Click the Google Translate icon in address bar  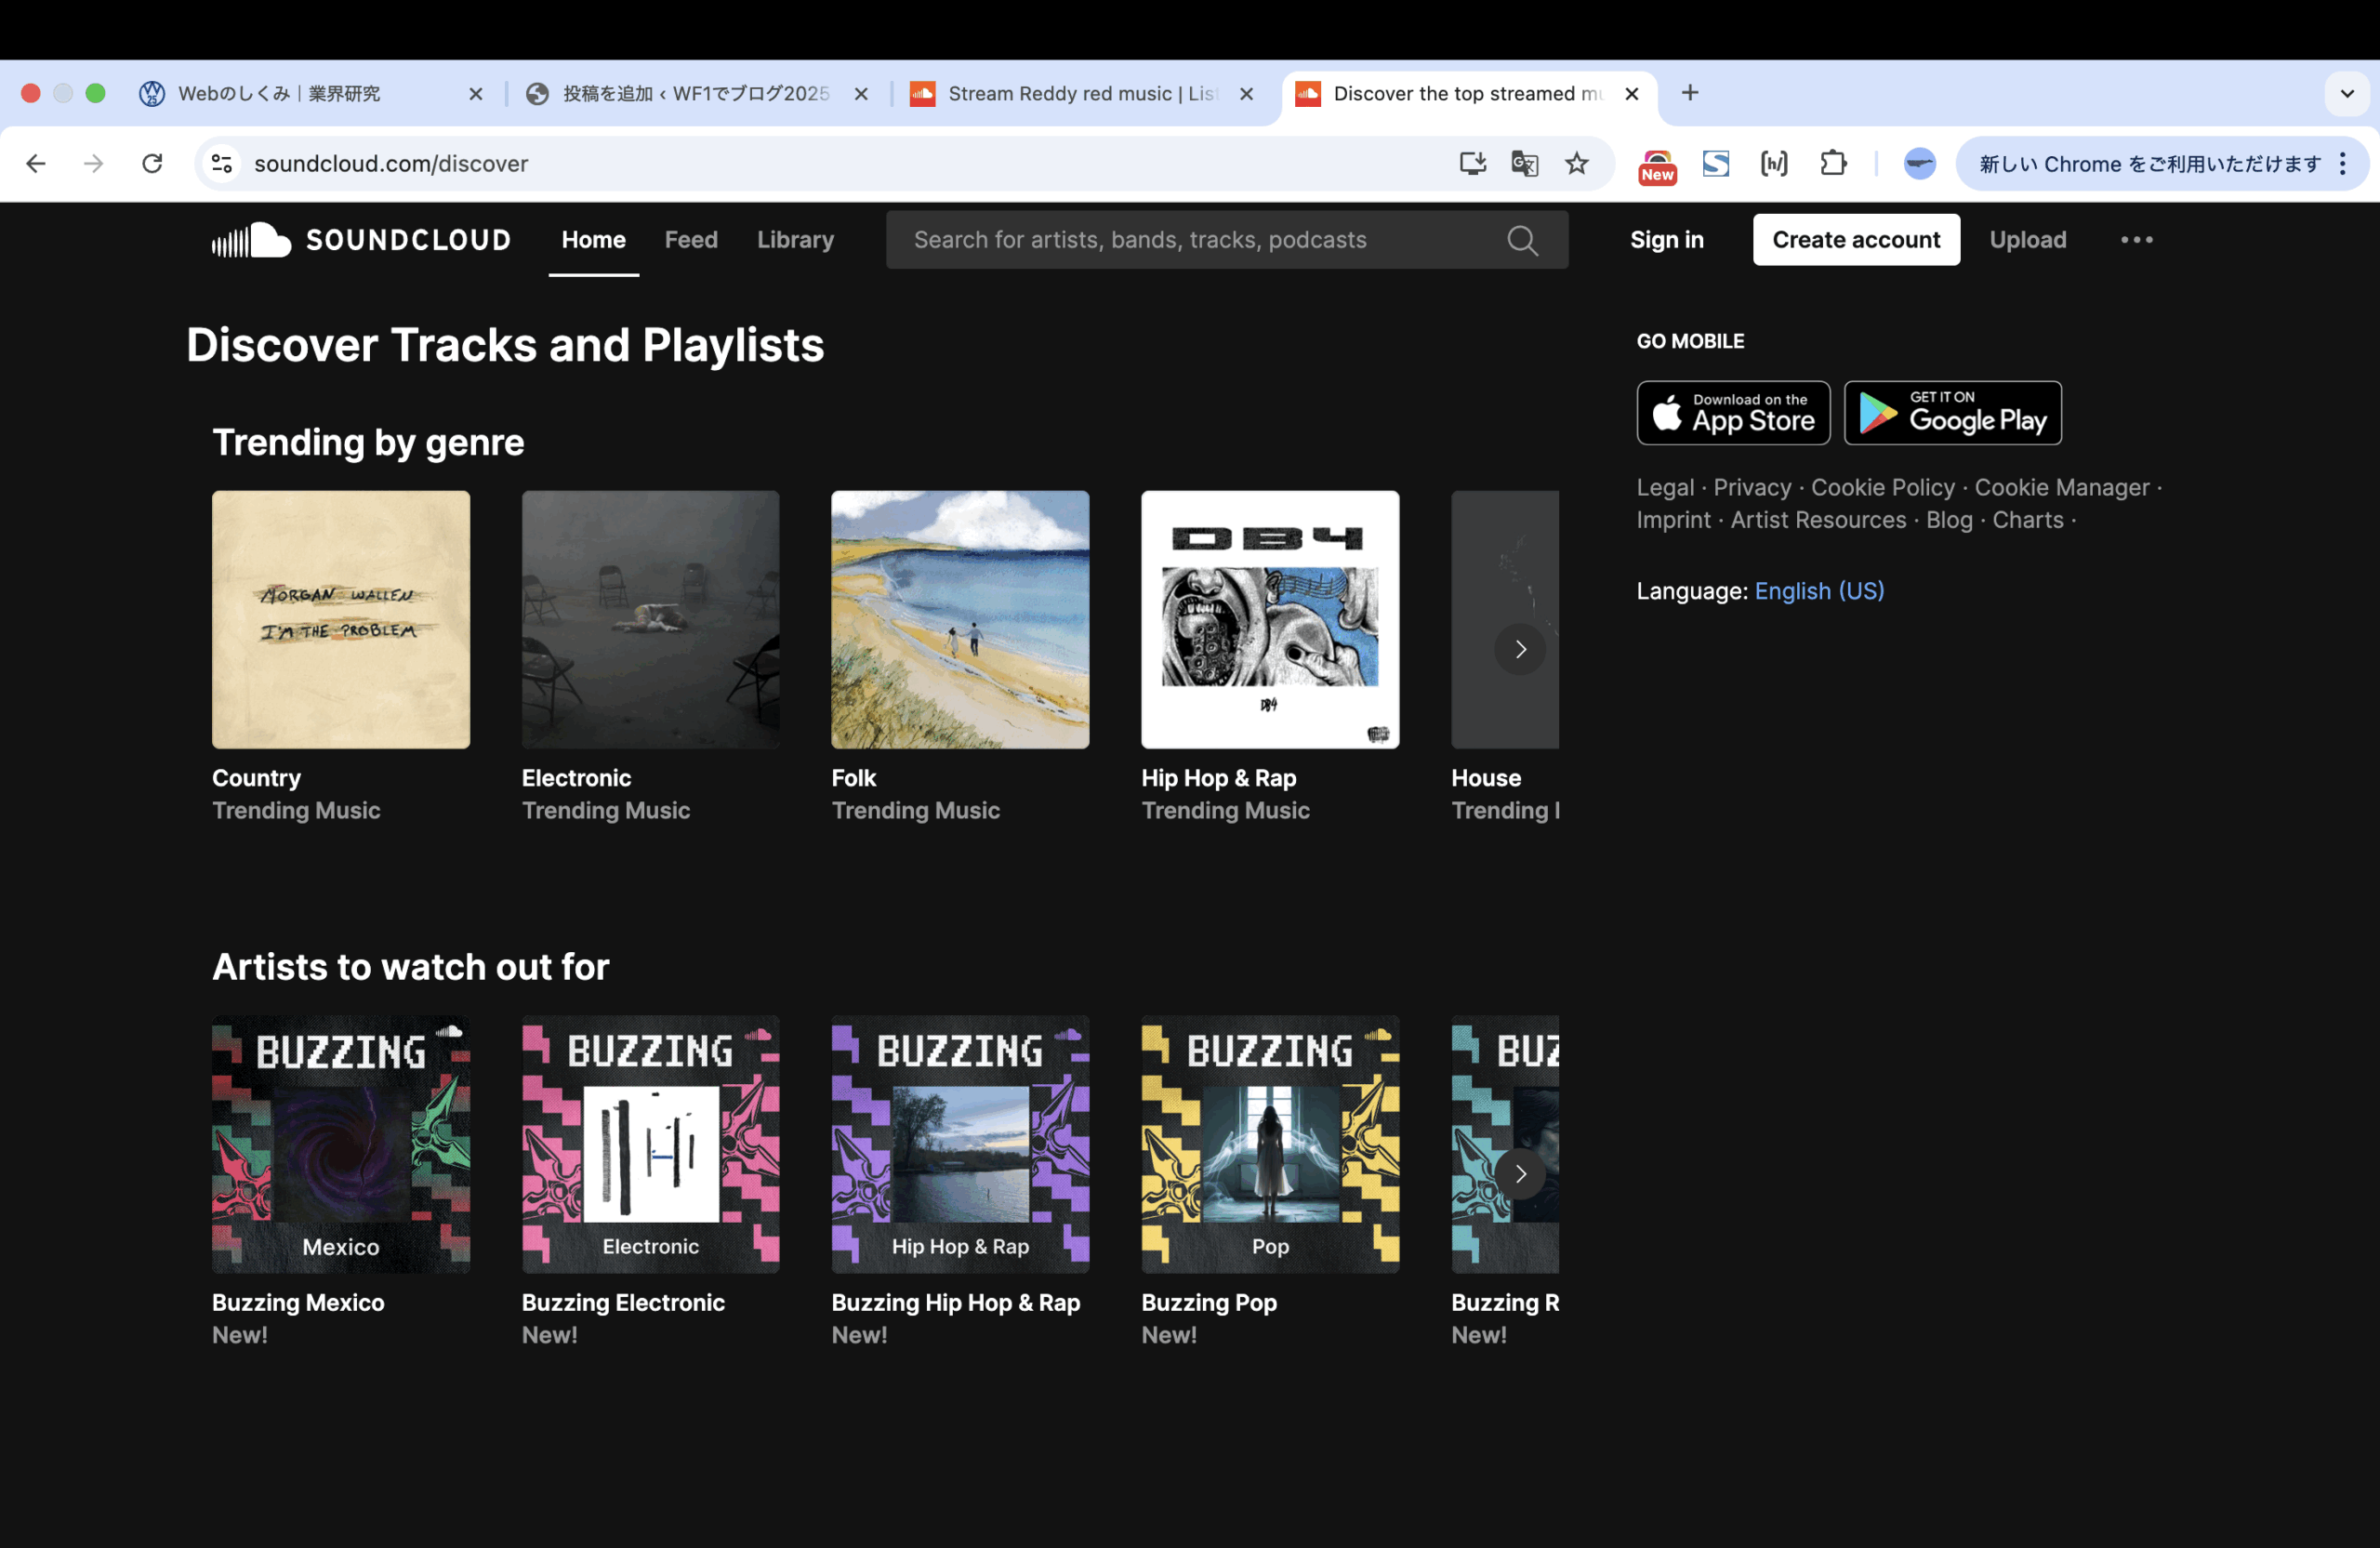[x=1524, y=163]
